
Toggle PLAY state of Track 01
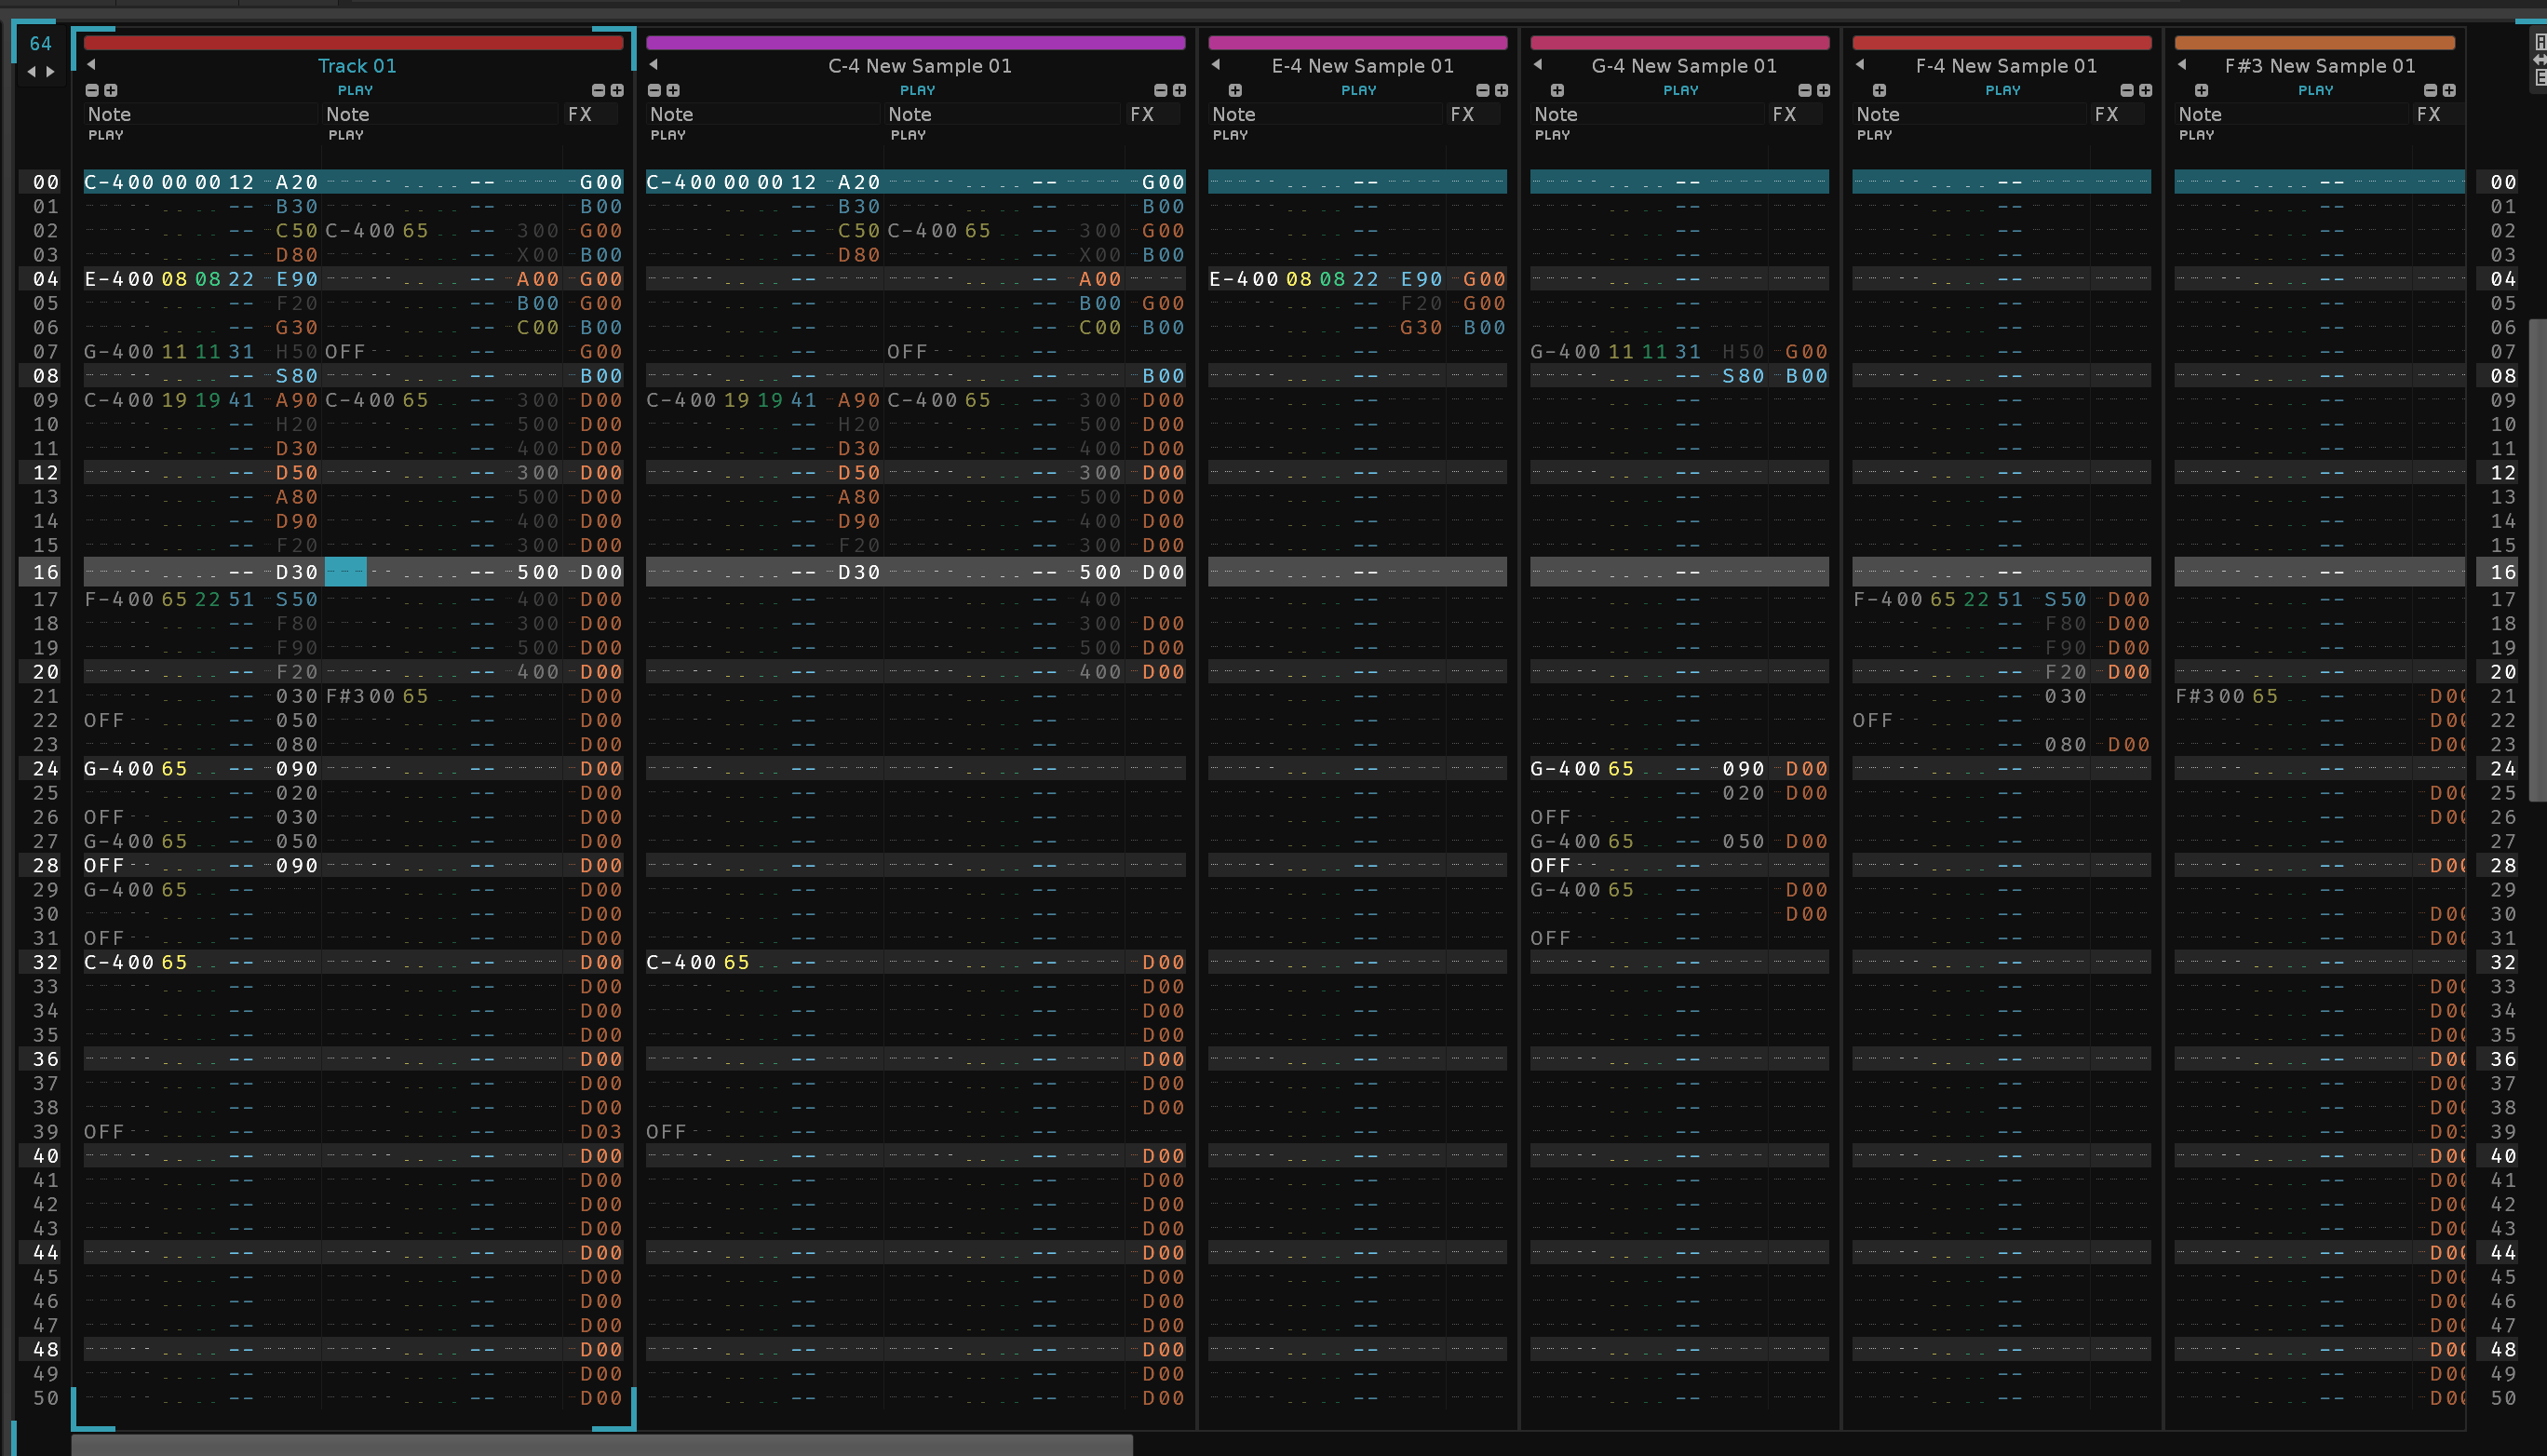click(x=355, y=90)
